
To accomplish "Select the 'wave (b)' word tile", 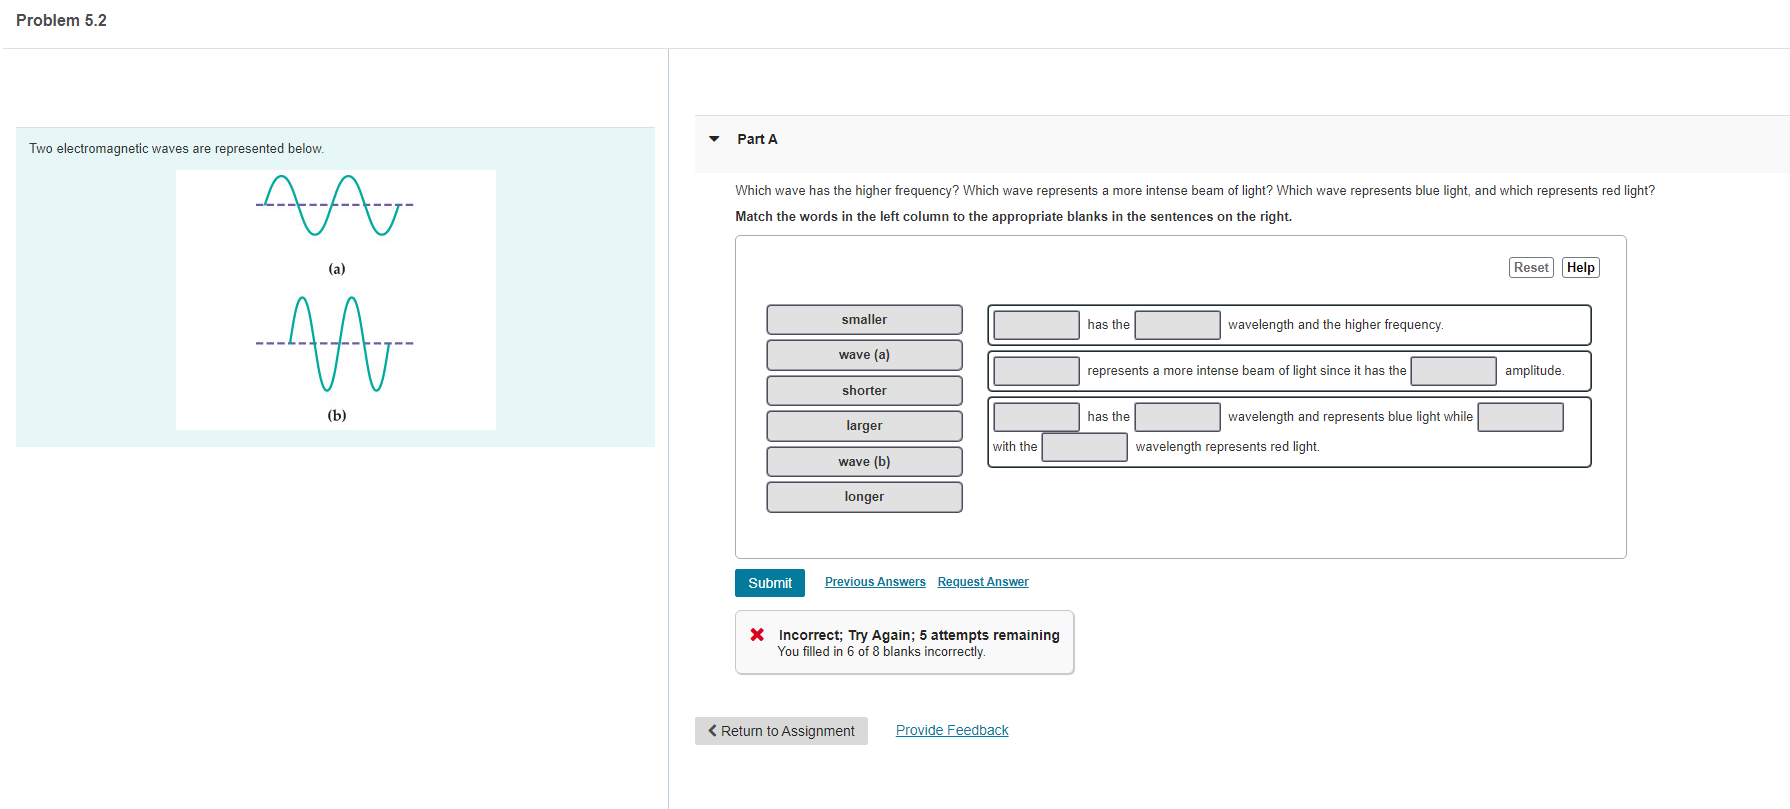I will 864,462.
